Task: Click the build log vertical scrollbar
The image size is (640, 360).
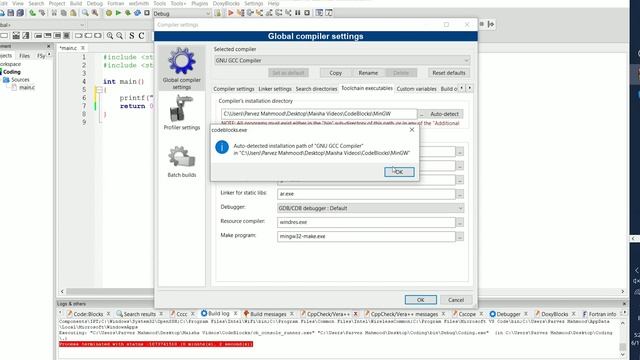Action: pos(622,337)
